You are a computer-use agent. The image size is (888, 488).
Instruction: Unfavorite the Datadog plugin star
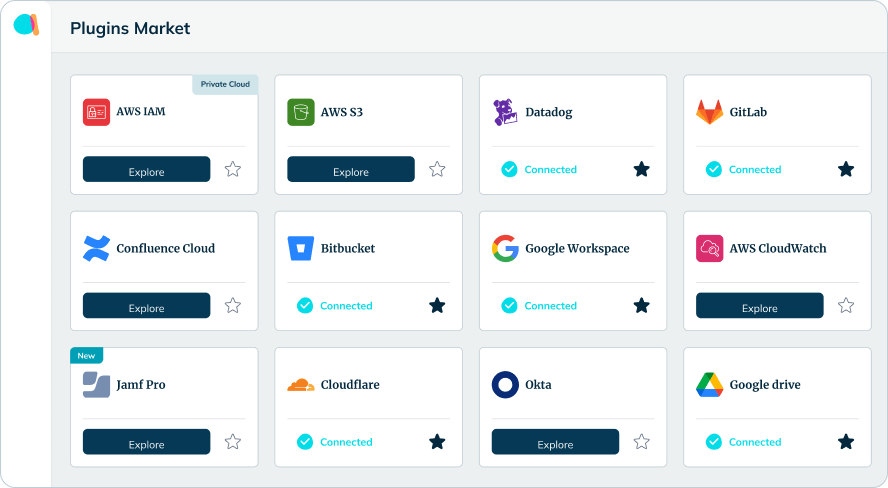pos(642,169)
